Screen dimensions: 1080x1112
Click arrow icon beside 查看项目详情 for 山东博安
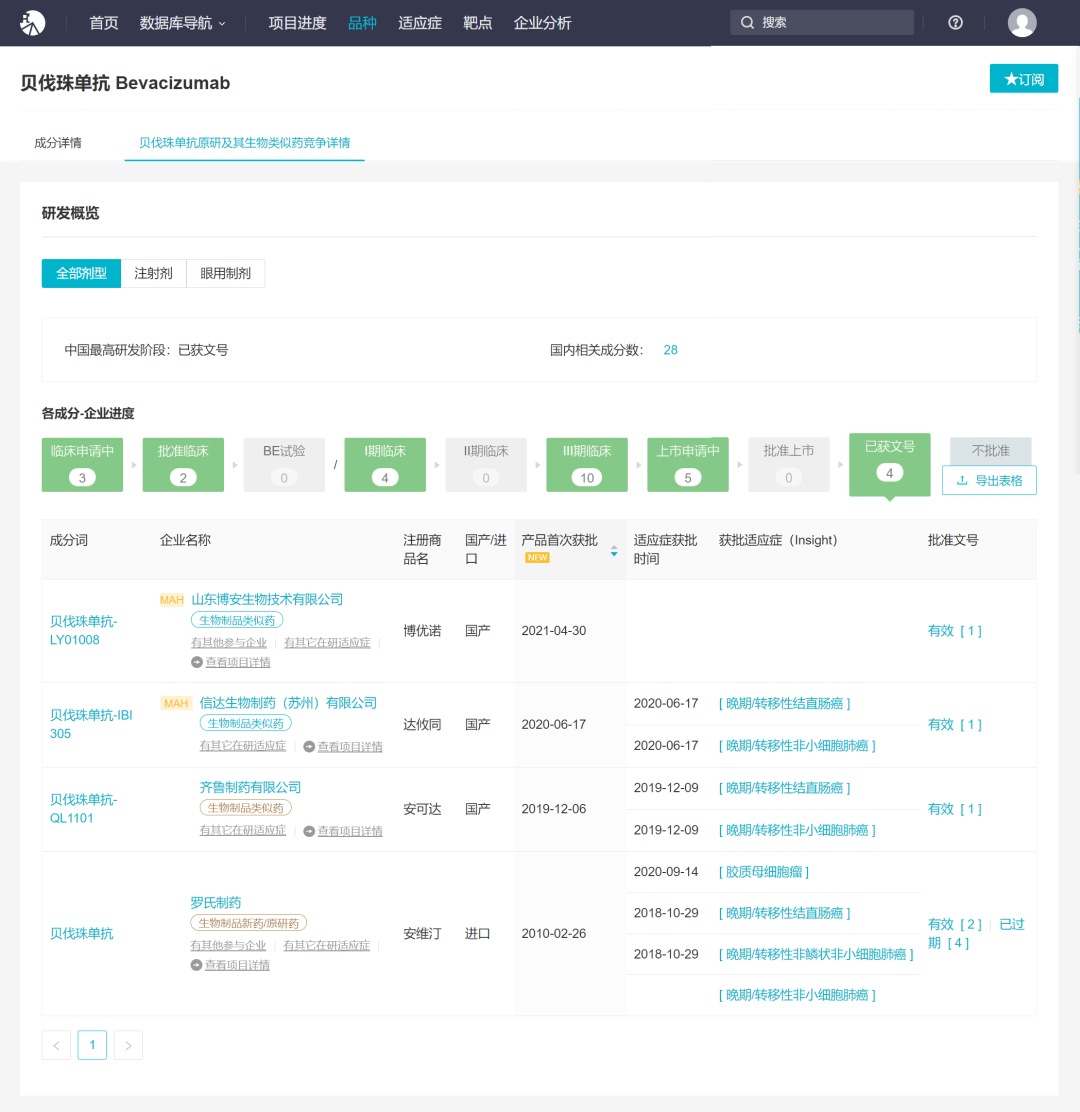(x=196, y=662)
